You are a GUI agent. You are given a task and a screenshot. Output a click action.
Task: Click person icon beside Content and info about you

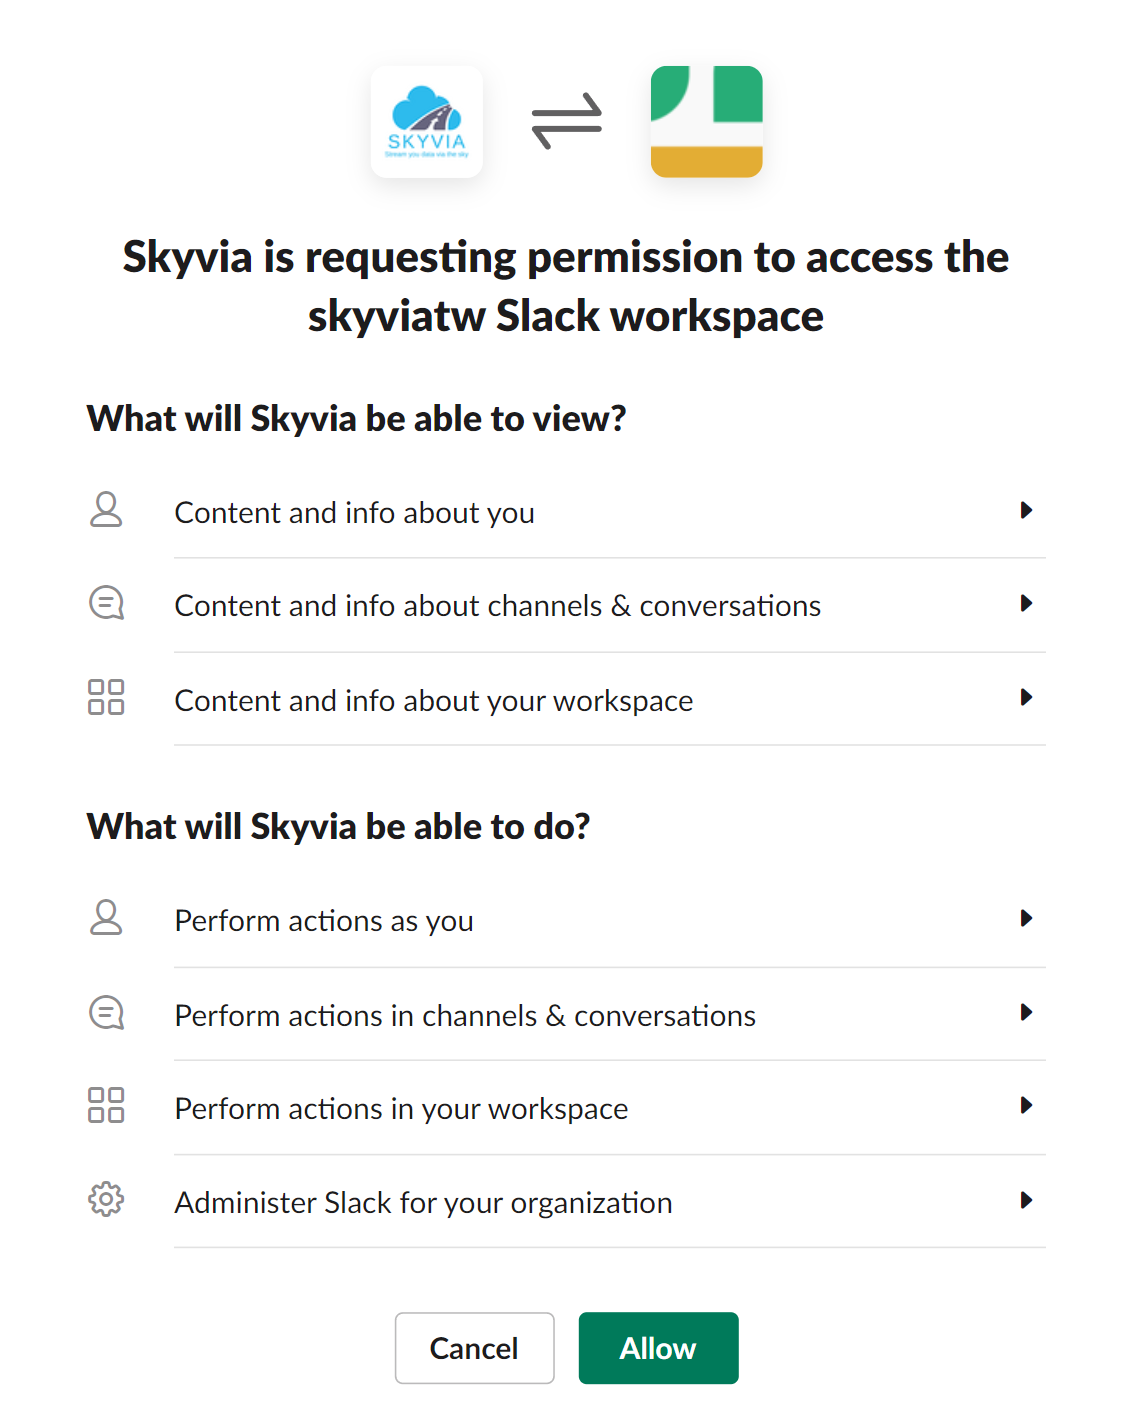[106, 510]
